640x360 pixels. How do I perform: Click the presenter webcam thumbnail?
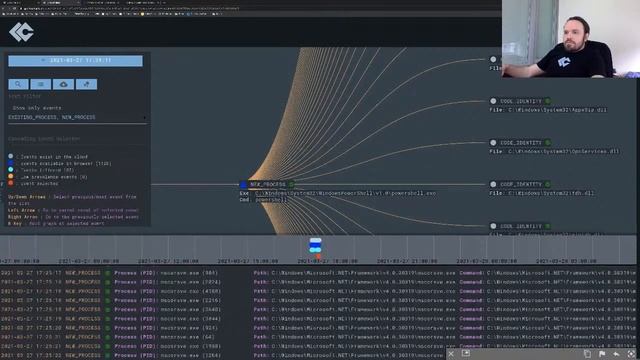pyautogui.click(x=571, y=38)
